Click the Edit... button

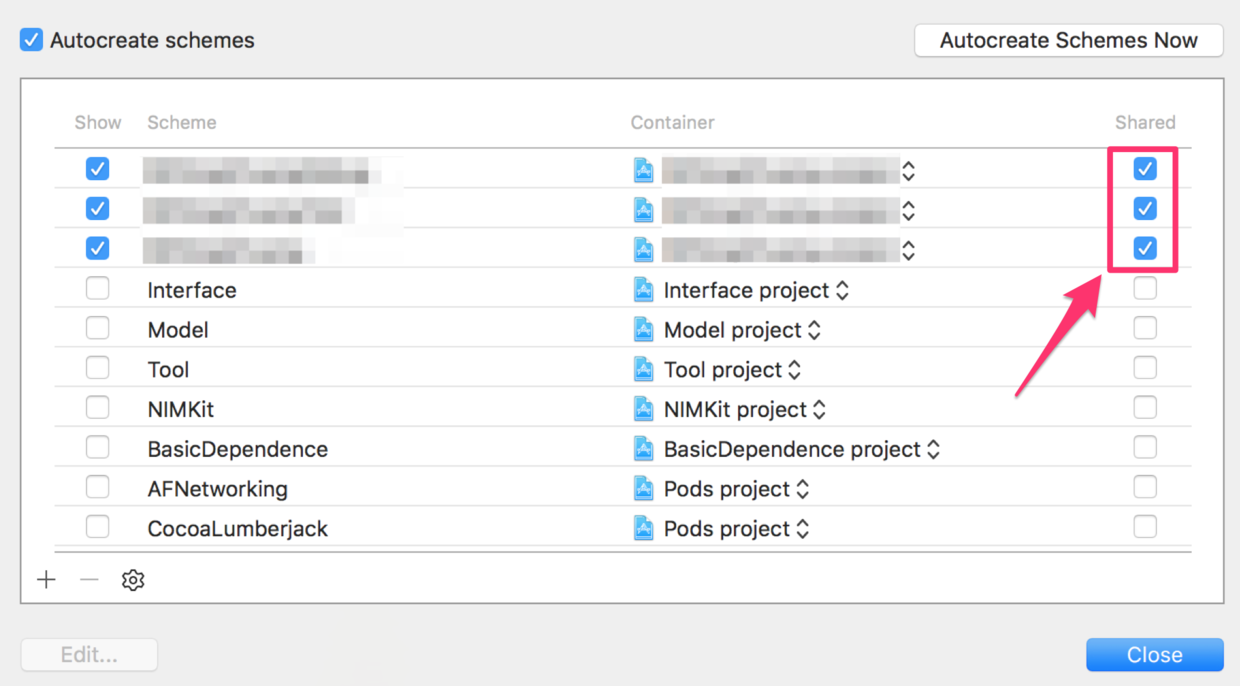89,655
